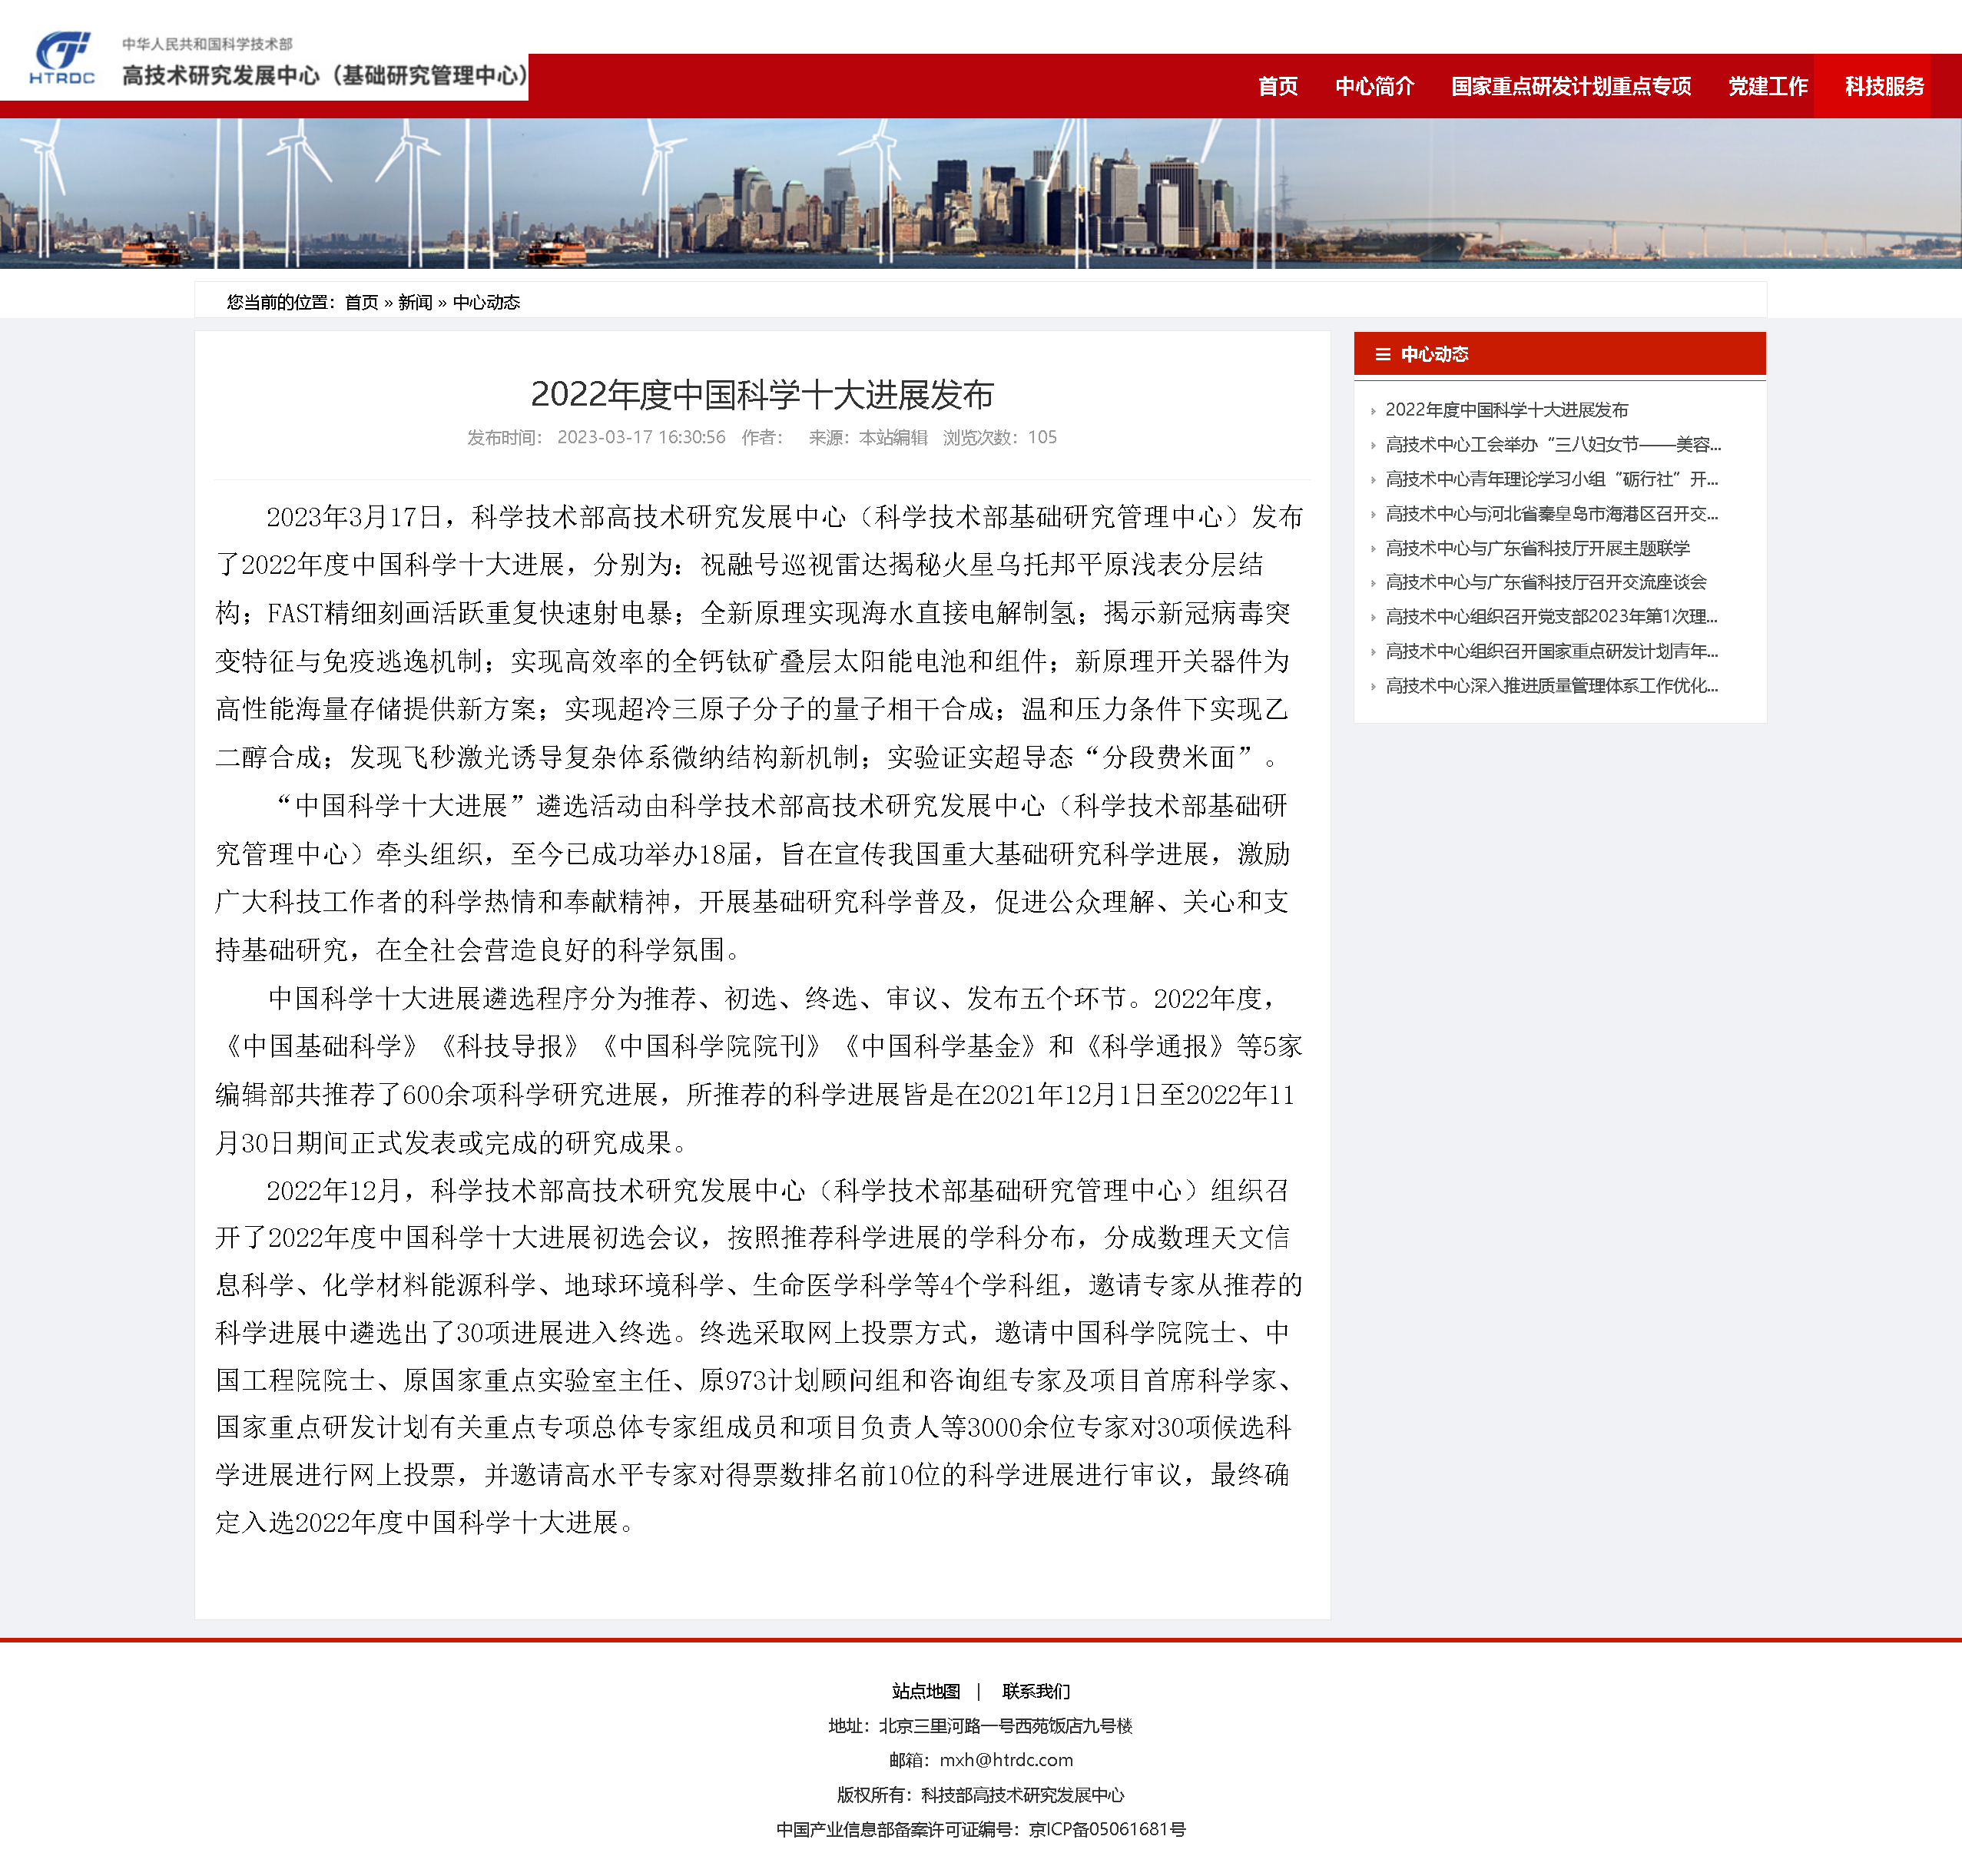Open 国家重点研发计划重点专项 menu
The image size is (1962, 1876).
1570,86
